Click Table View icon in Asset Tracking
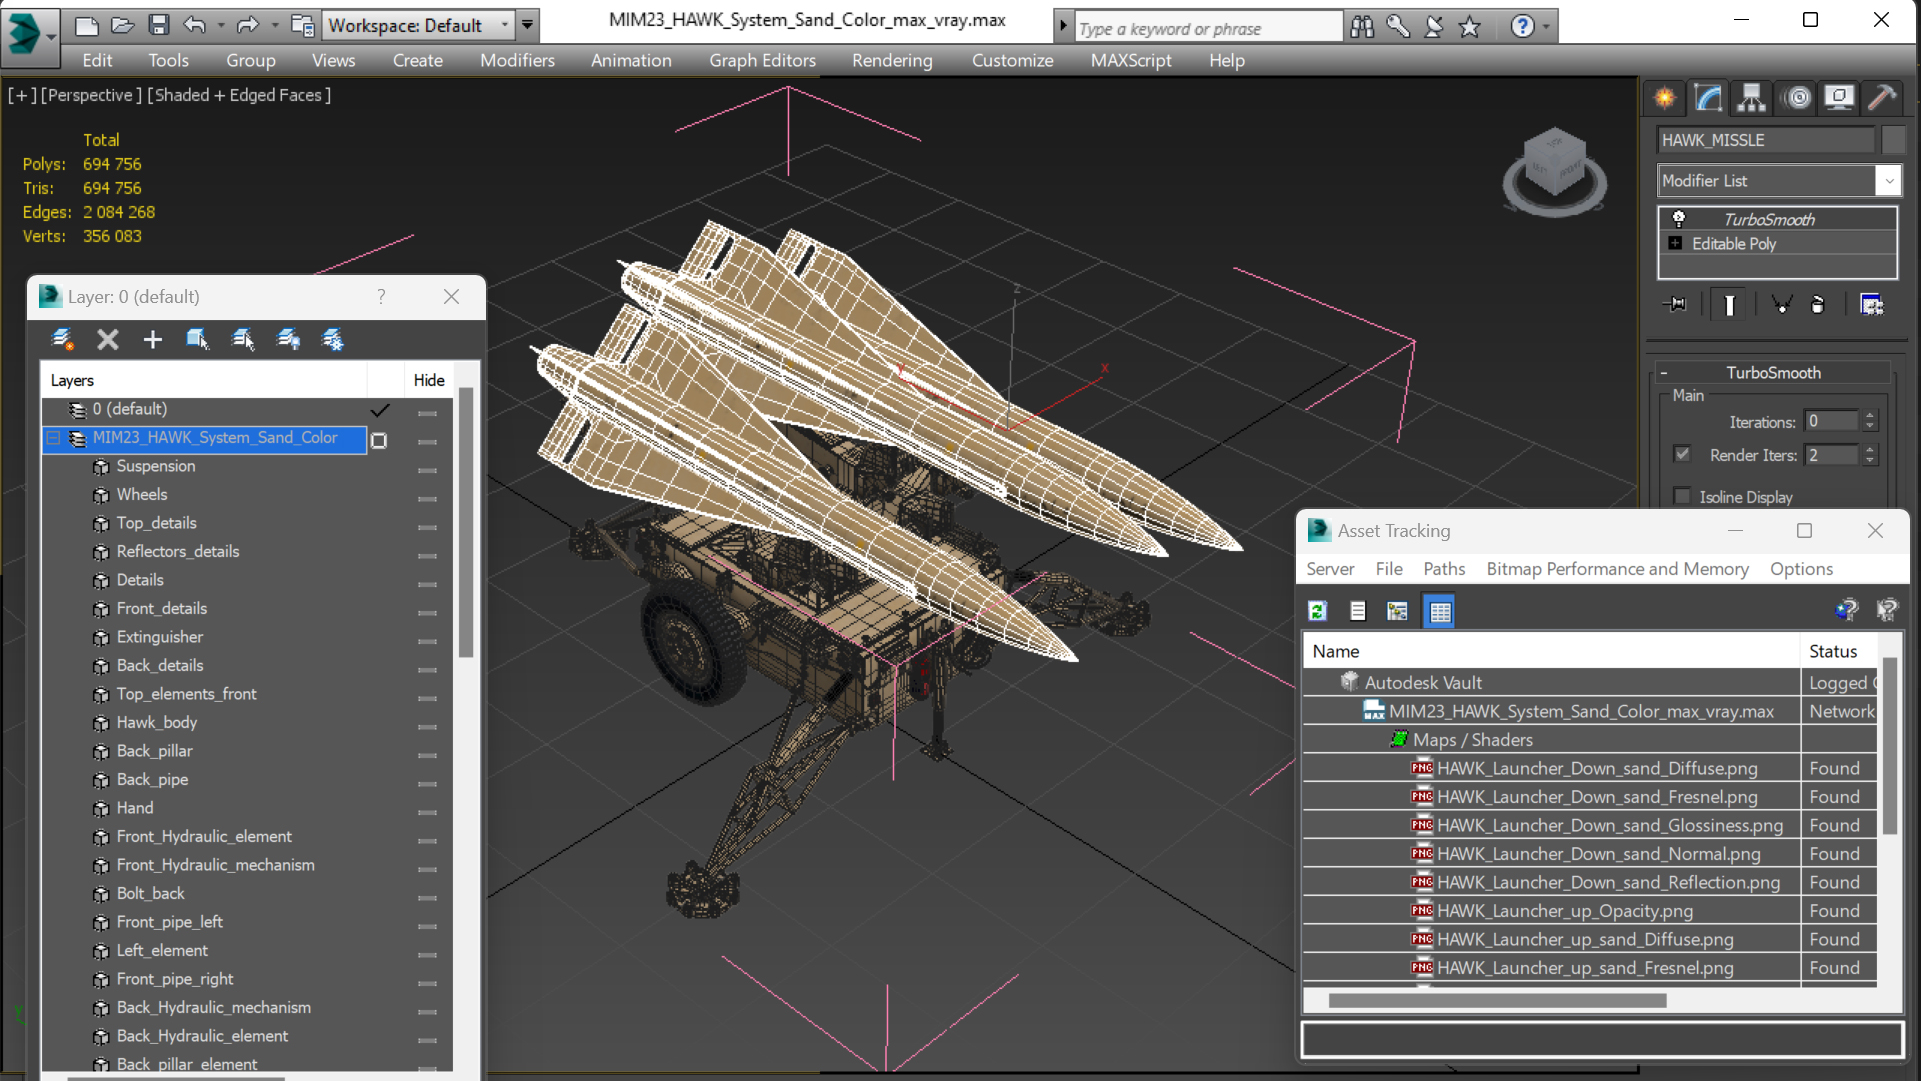1921x1081 pixels. pos(1439,611)
